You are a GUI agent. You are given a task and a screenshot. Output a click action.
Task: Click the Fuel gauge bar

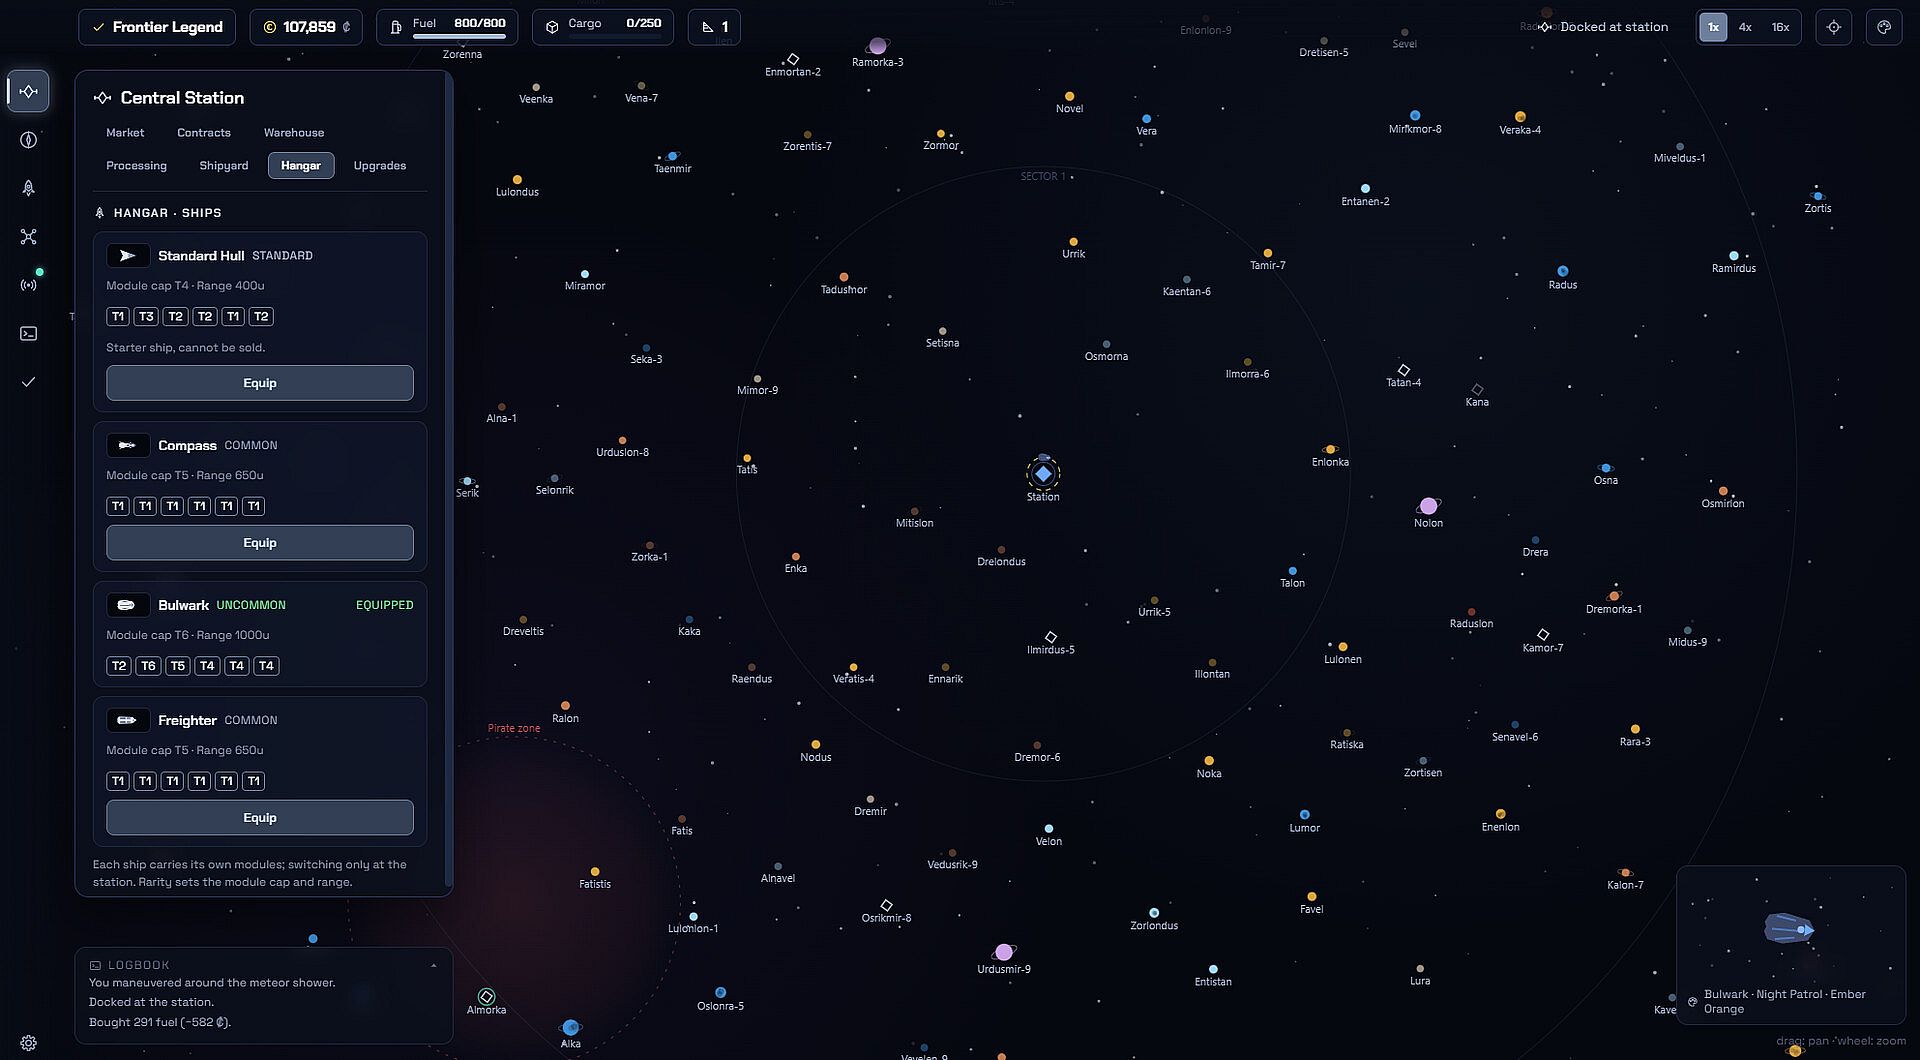[x=459, y=38]
